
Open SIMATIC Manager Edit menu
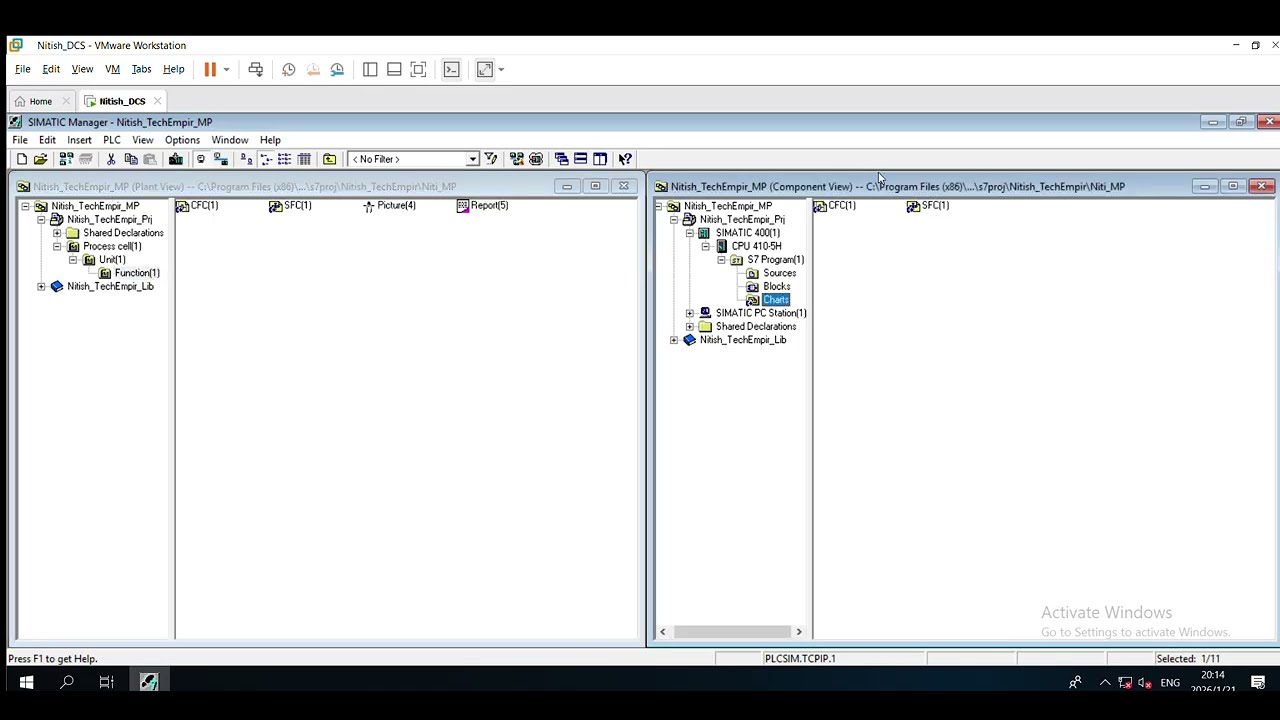(x=47, y=140)
